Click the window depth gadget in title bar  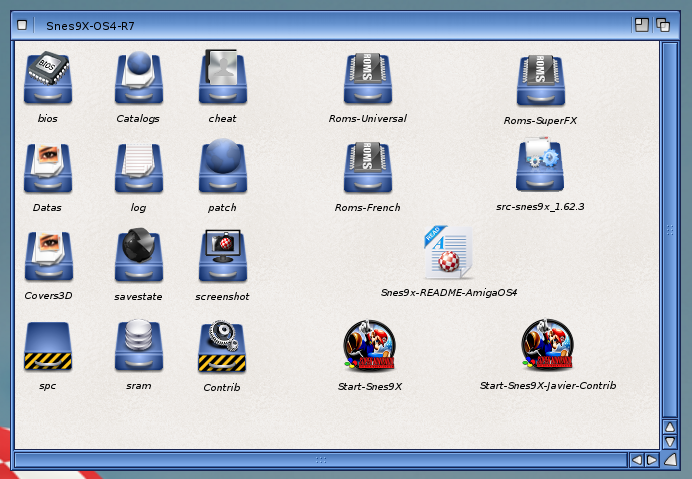click(662, 25)
